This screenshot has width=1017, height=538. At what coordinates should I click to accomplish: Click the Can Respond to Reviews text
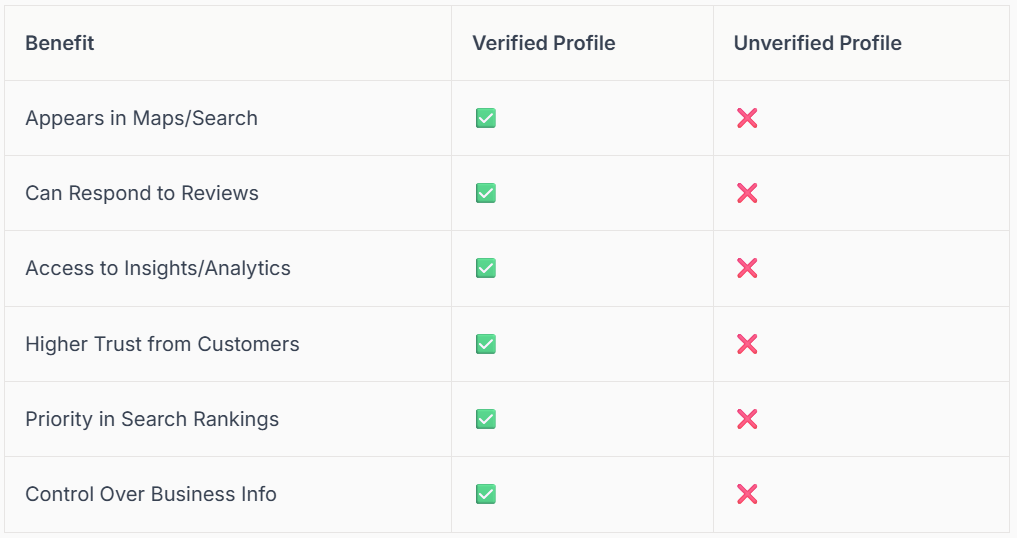coord(142,193)
